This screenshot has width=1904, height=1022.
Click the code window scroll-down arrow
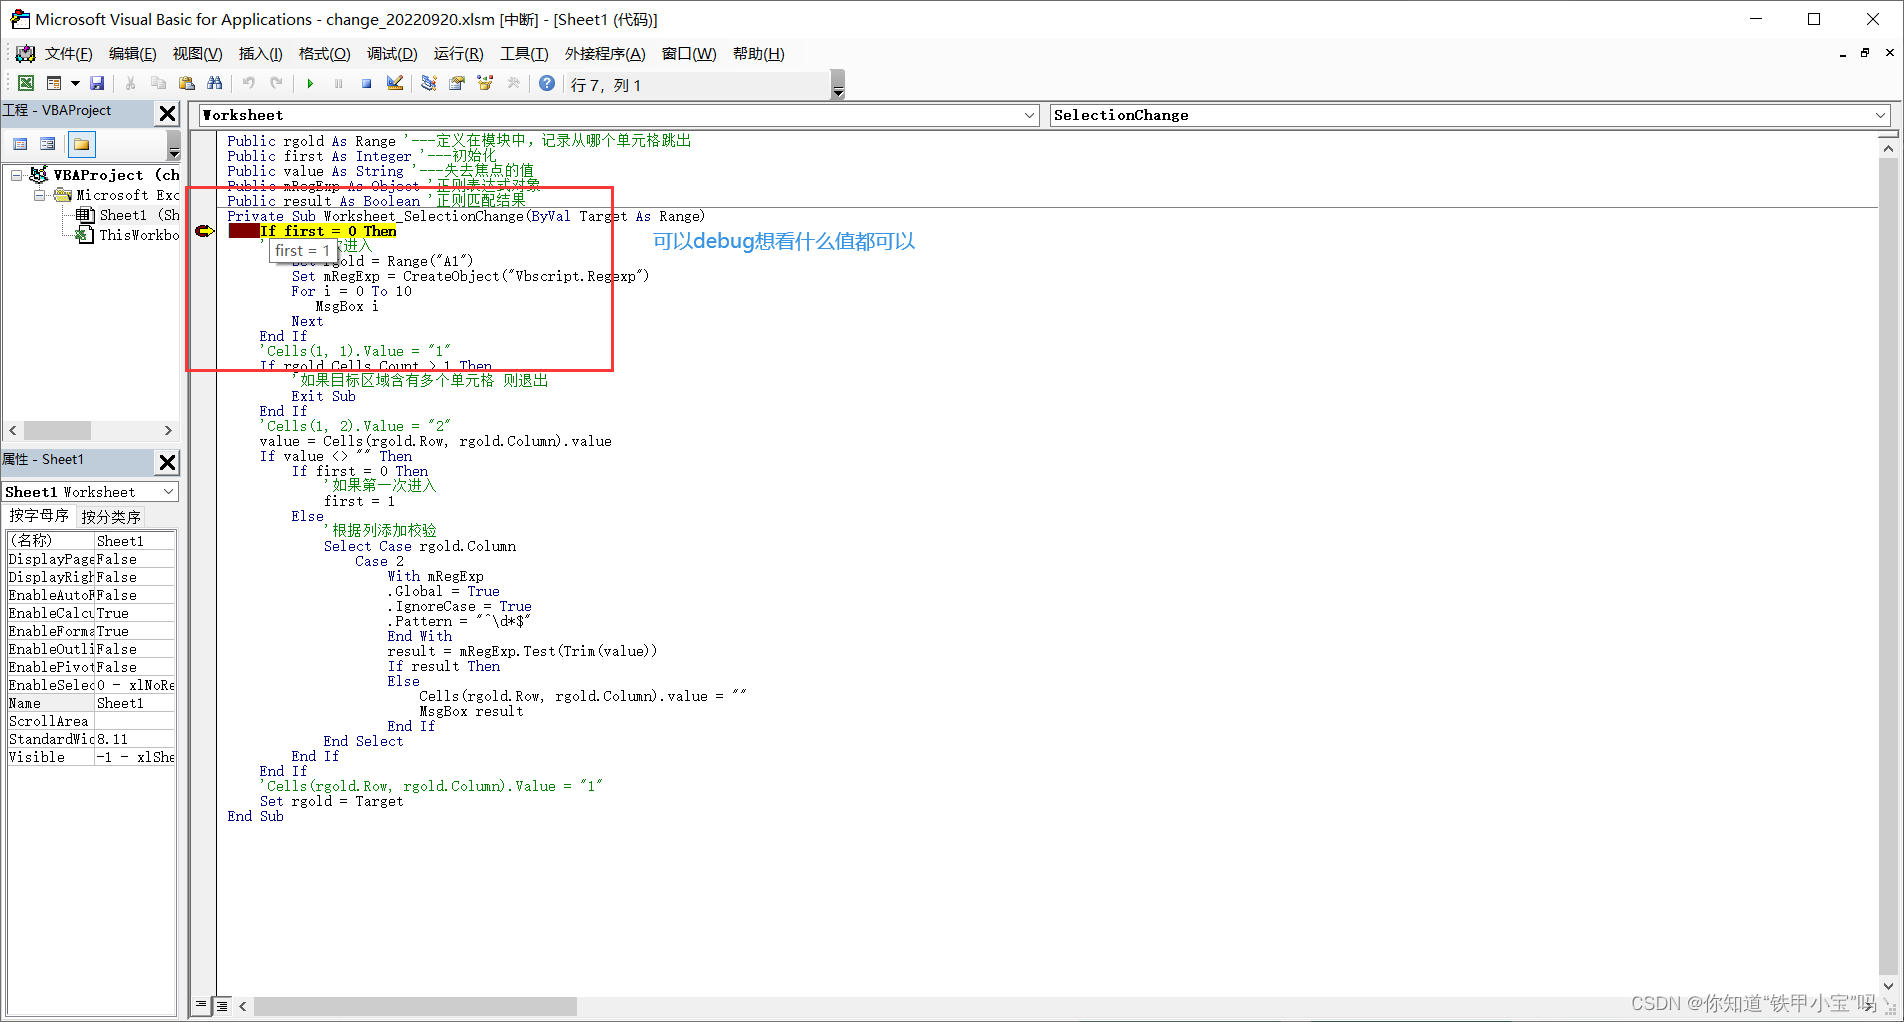(1888, 985)
